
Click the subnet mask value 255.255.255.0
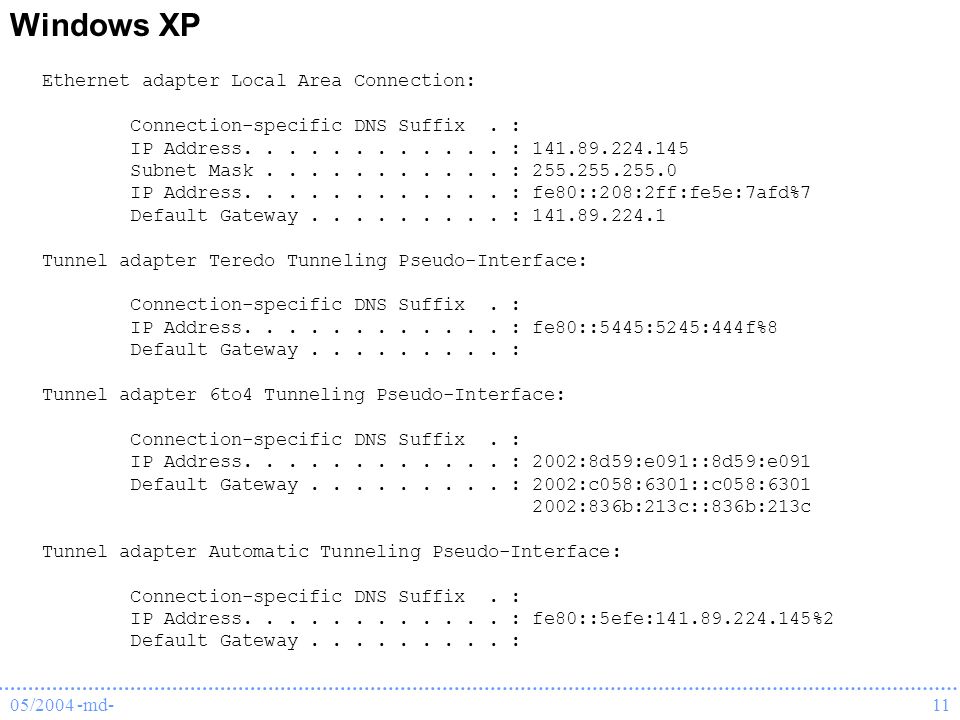point(604,170)
